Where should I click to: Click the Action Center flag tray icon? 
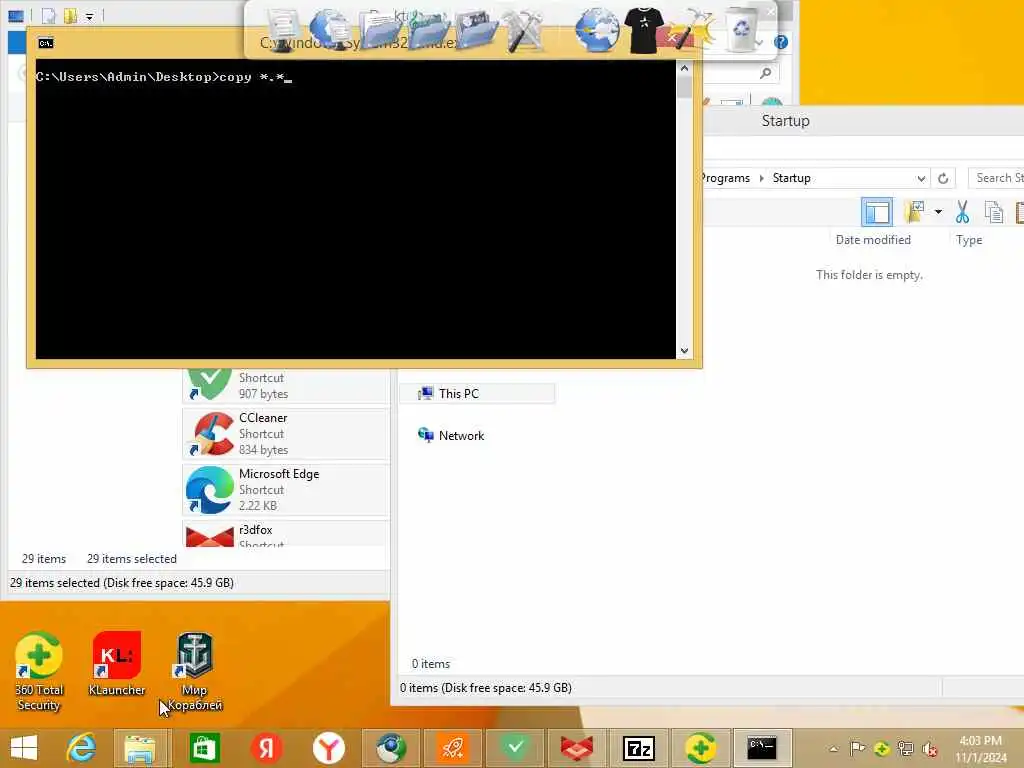[x=857, y=748]
